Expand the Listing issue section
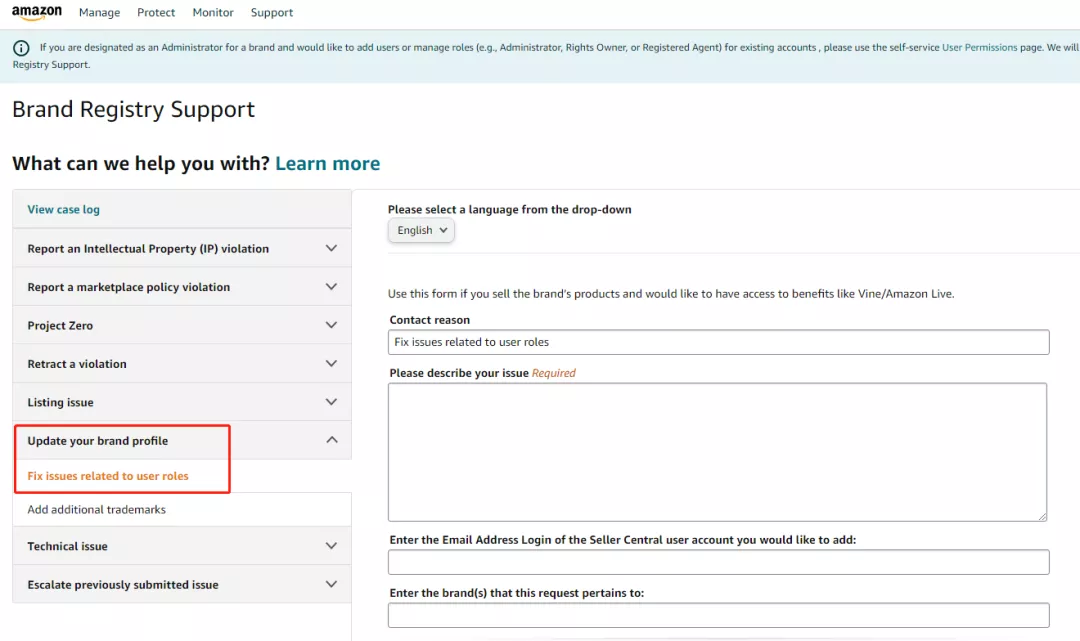This screenshot has width=1080, height=641. [x=182, y=402]
